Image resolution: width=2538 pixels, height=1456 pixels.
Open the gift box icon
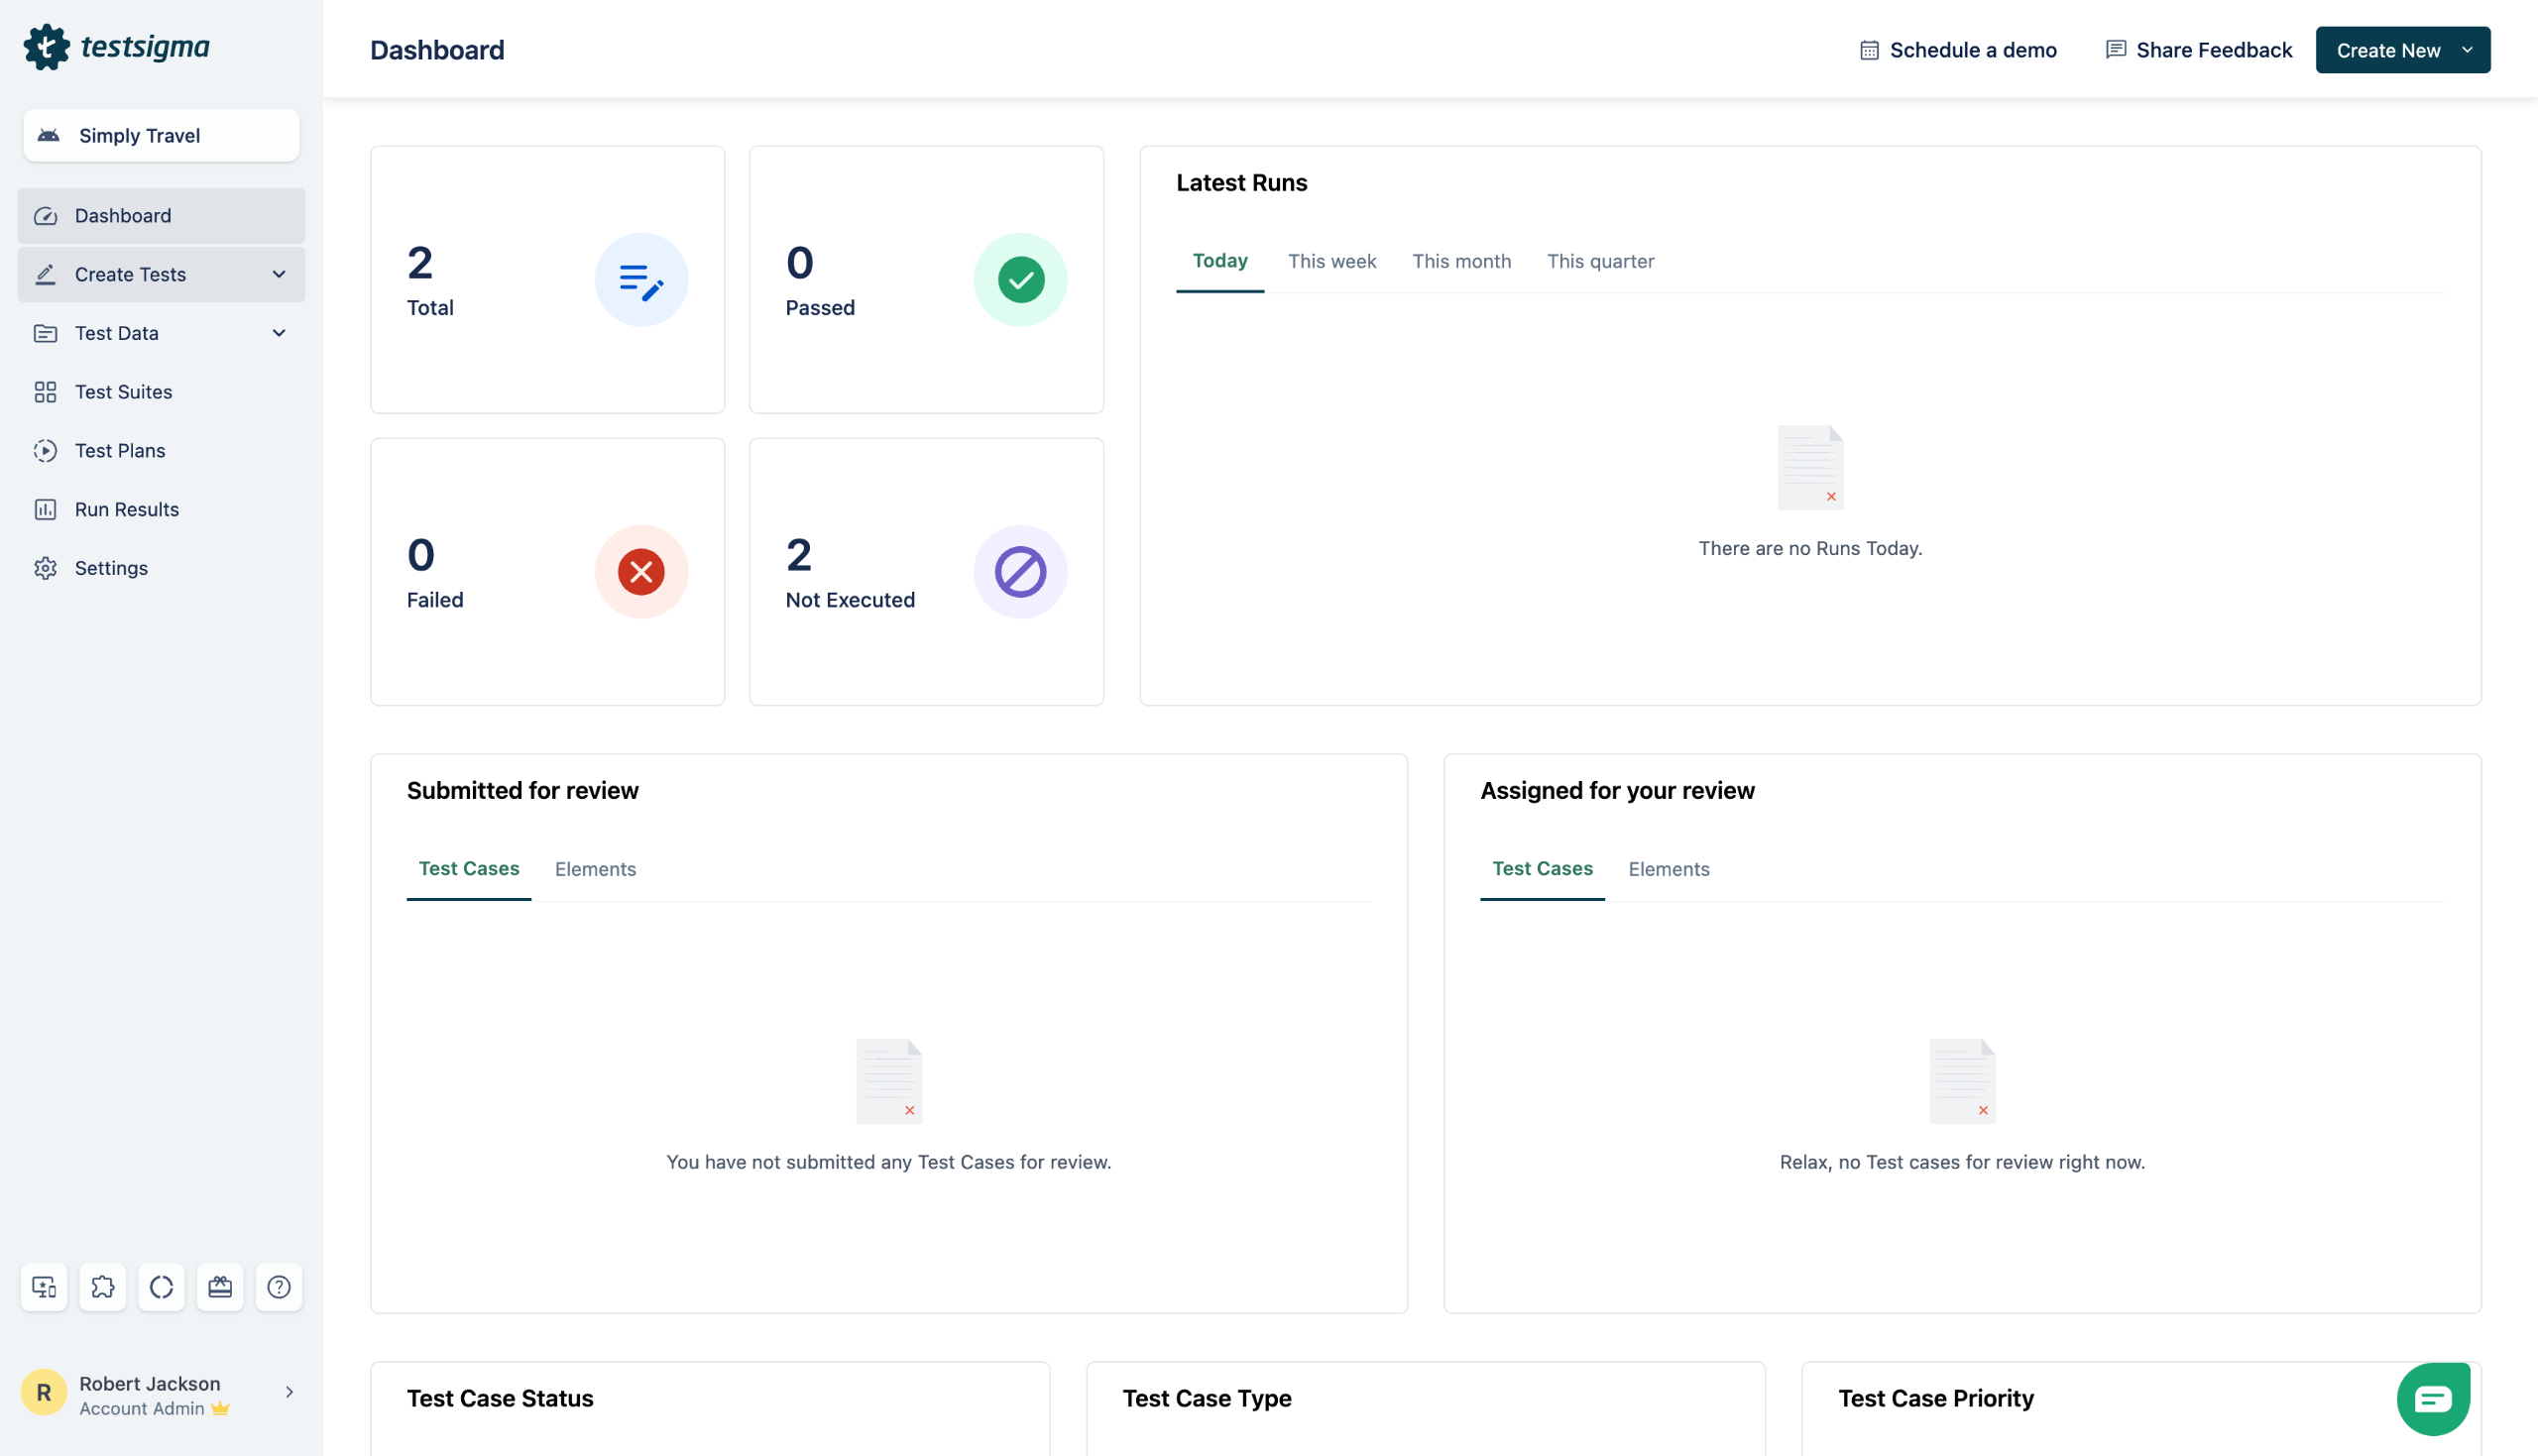(220, 1287)
